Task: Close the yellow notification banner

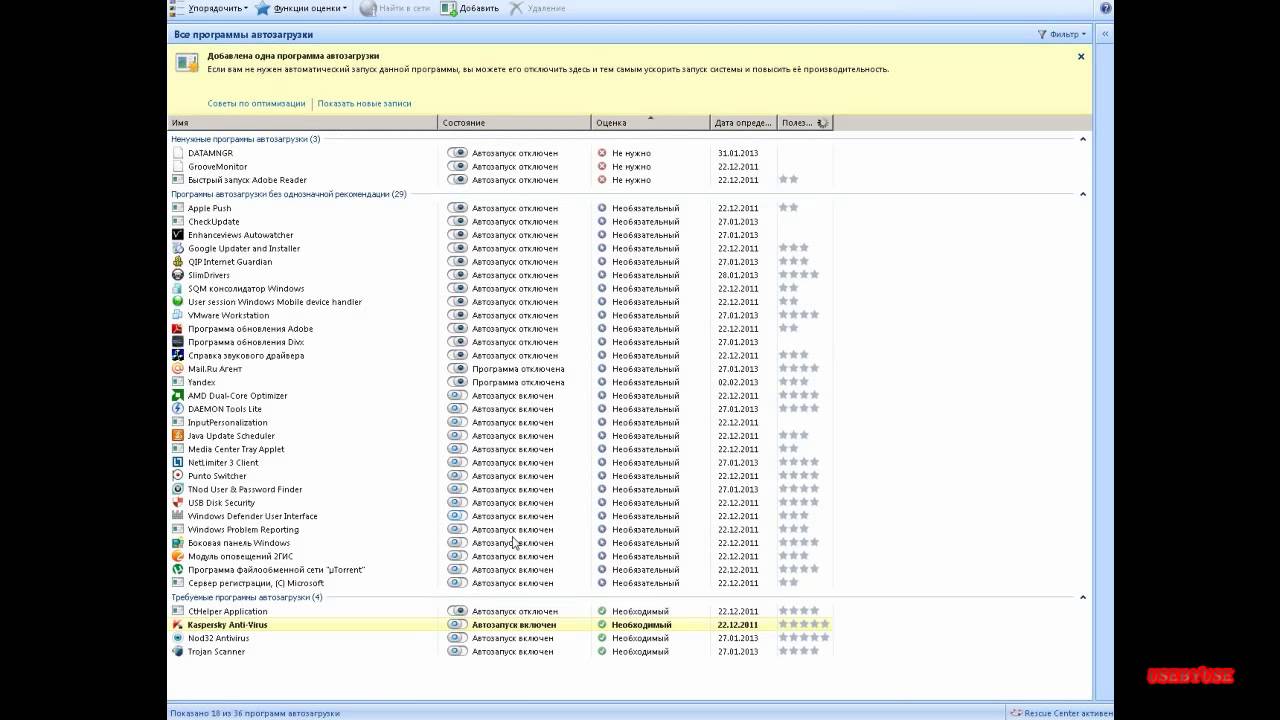Action: tap(1081, 57)
